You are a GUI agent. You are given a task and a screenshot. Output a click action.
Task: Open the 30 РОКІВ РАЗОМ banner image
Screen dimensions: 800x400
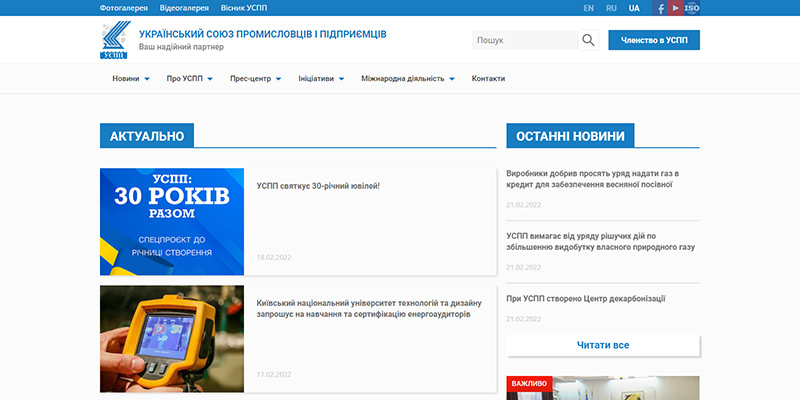click(x=172, y=222)
